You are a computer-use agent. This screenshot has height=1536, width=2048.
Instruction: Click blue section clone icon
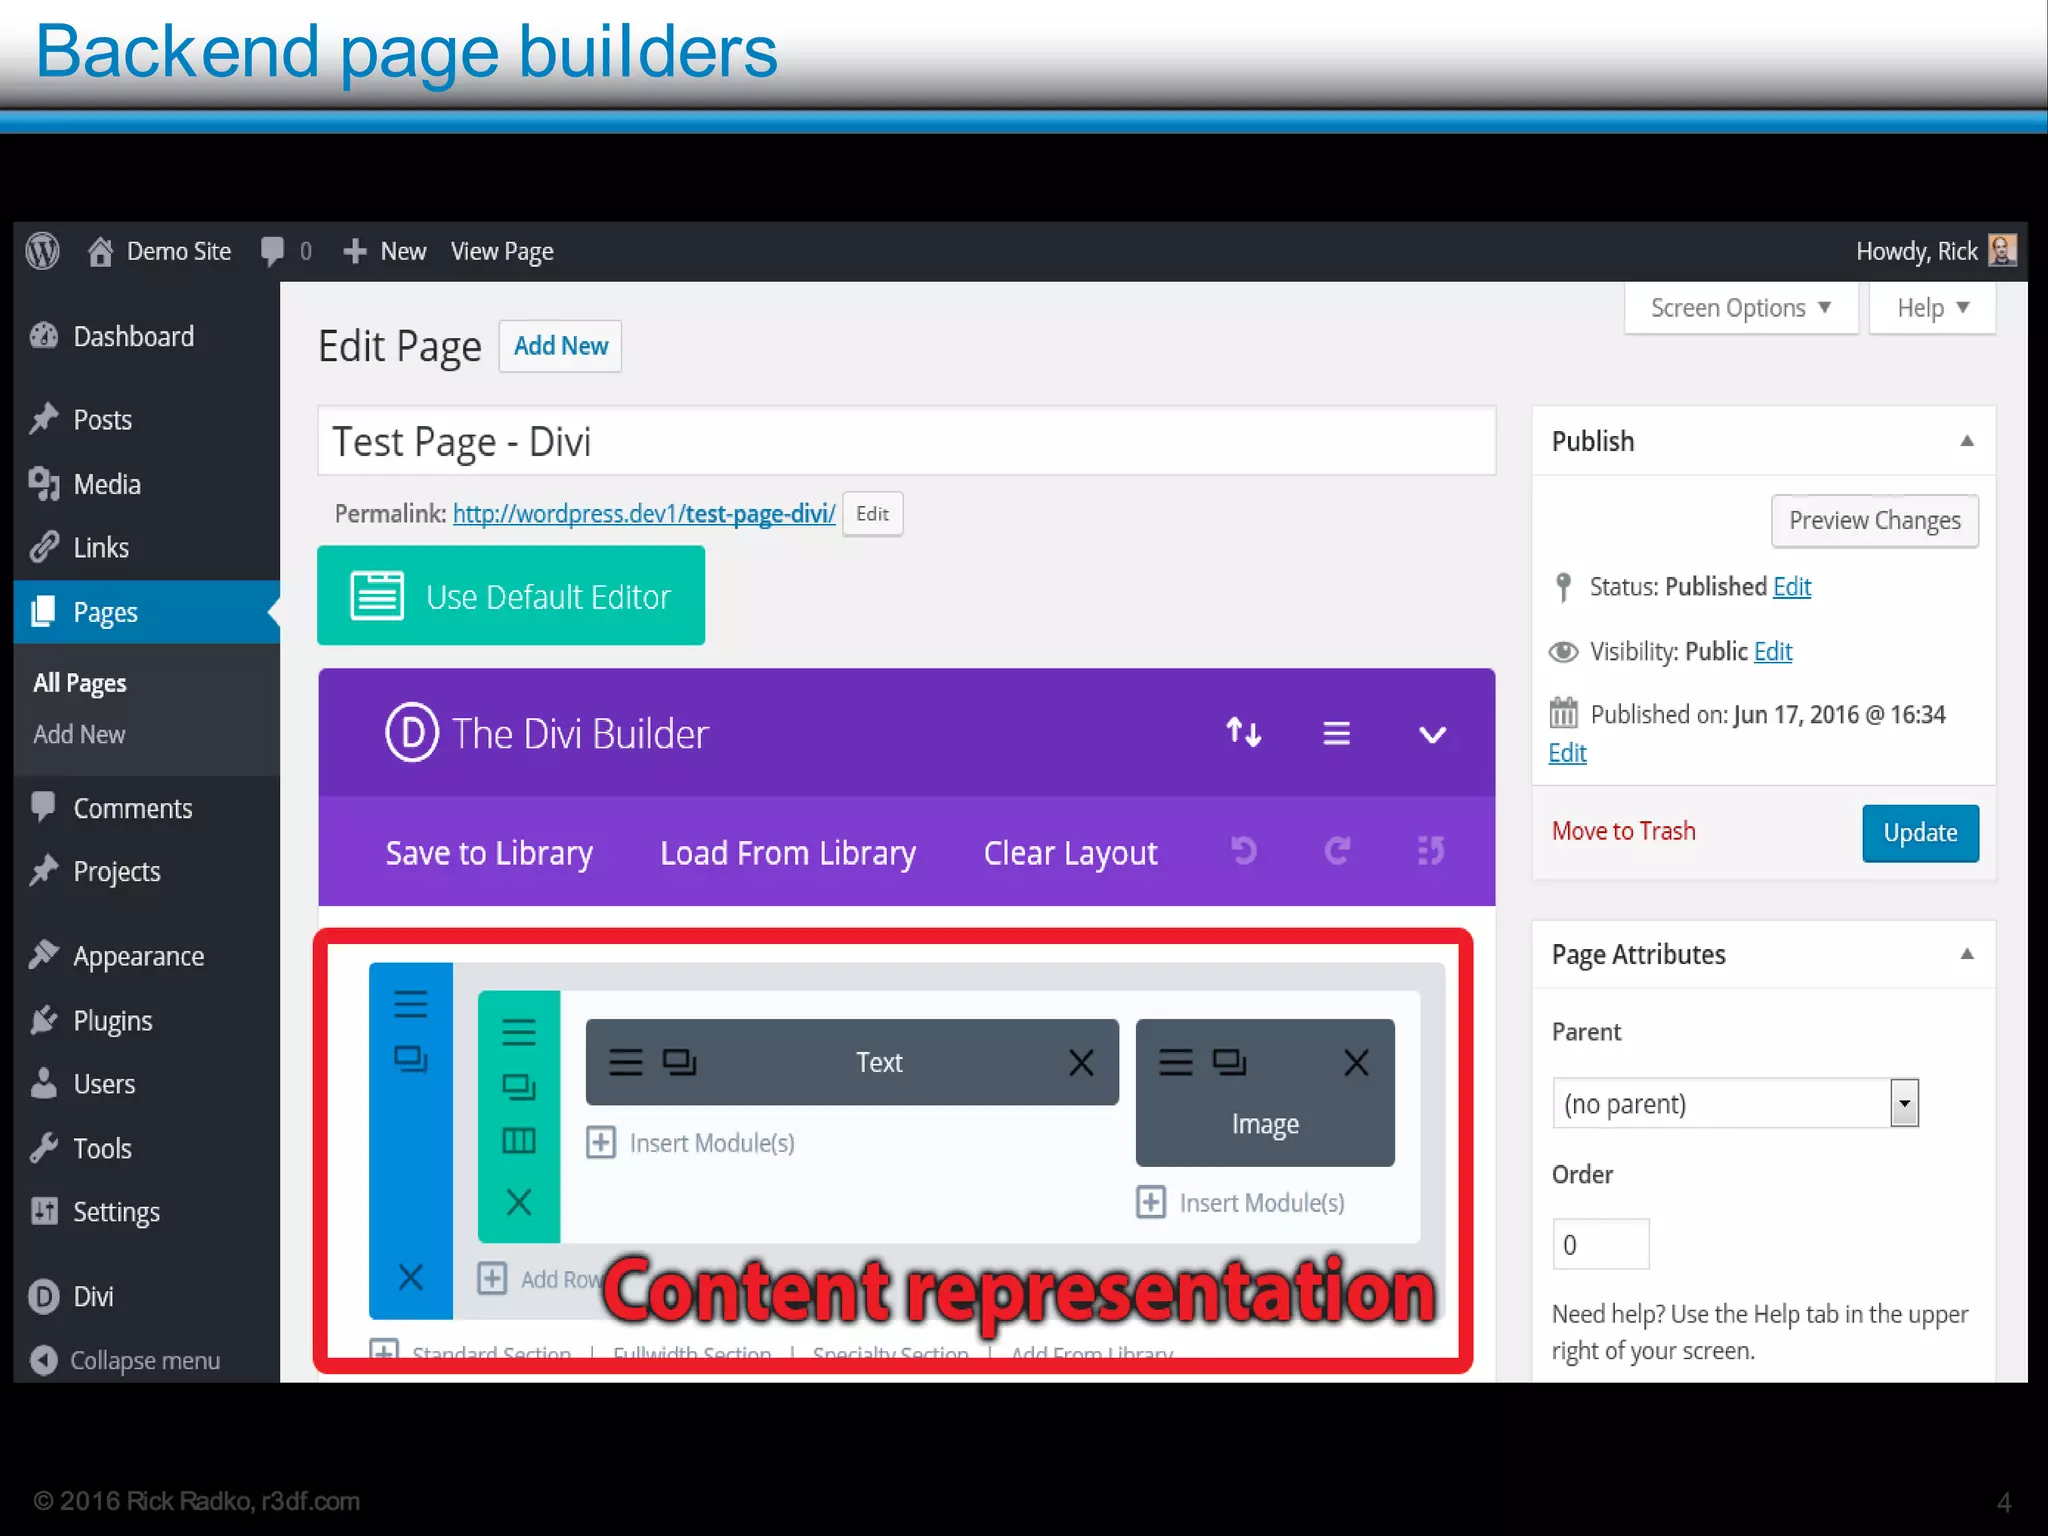(410, 1058)
